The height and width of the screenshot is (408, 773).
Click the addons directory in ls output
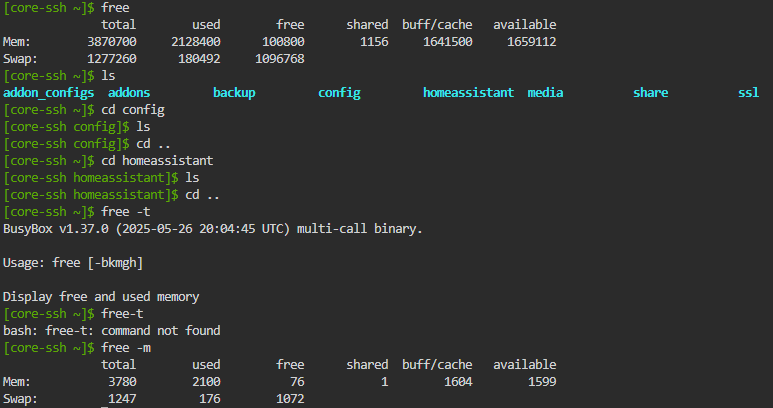(x=129, y=92)
